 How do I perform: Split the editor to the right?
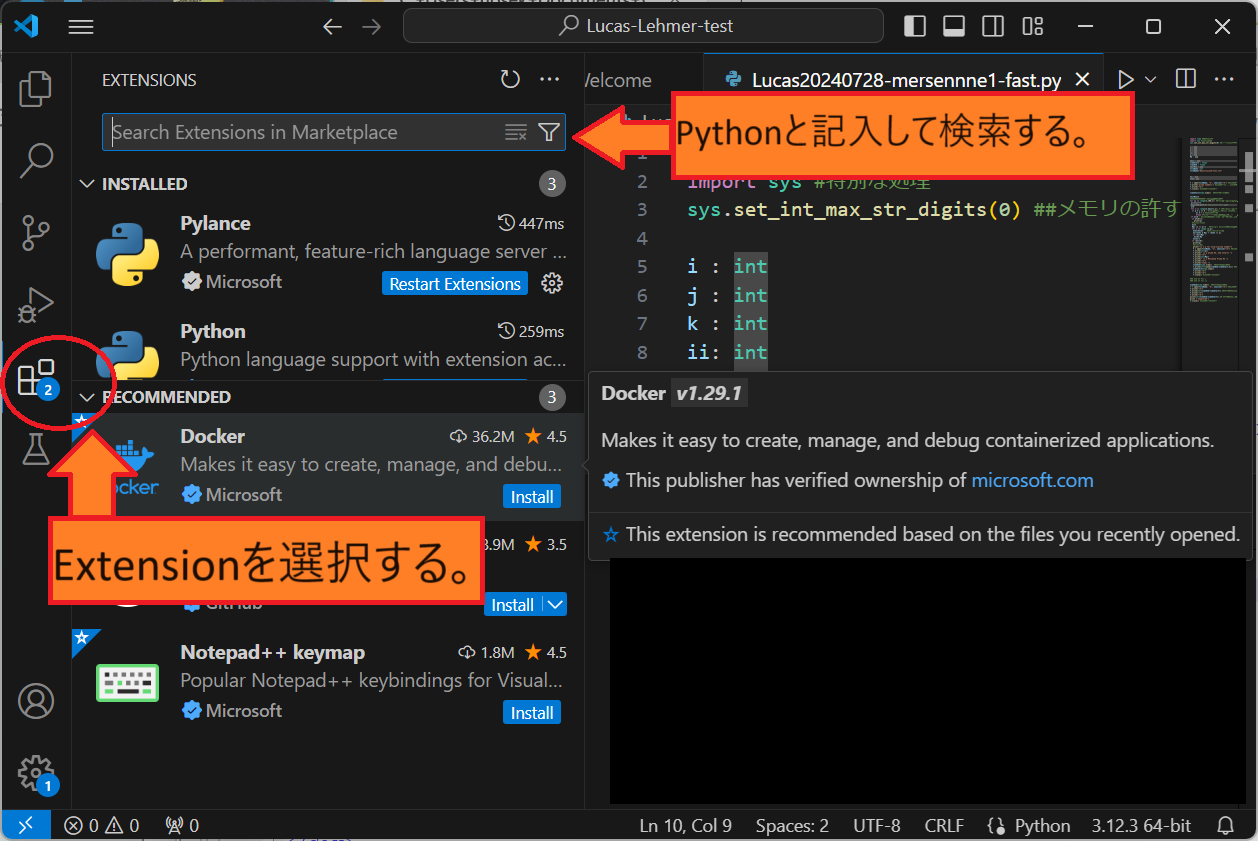click(1185, 79)
